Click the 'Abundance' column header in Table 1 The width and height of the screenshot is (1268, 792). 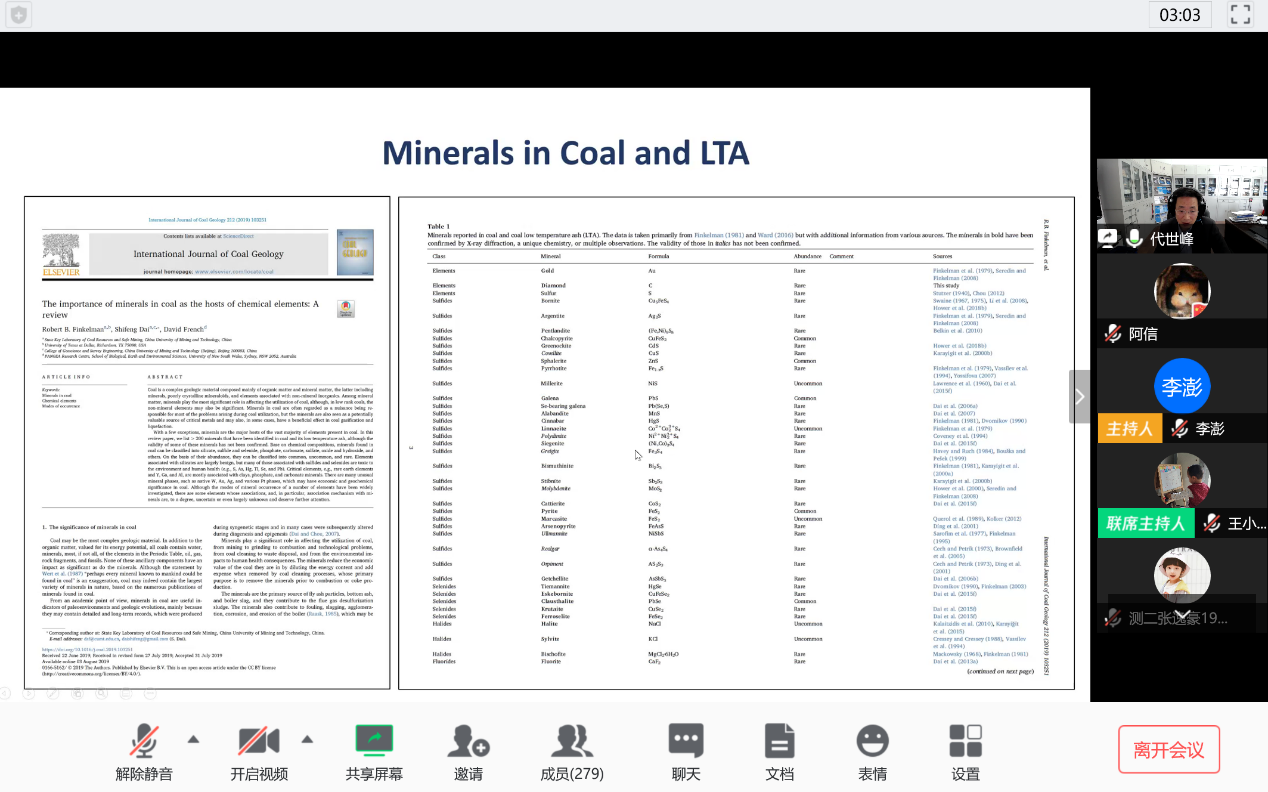807,257
